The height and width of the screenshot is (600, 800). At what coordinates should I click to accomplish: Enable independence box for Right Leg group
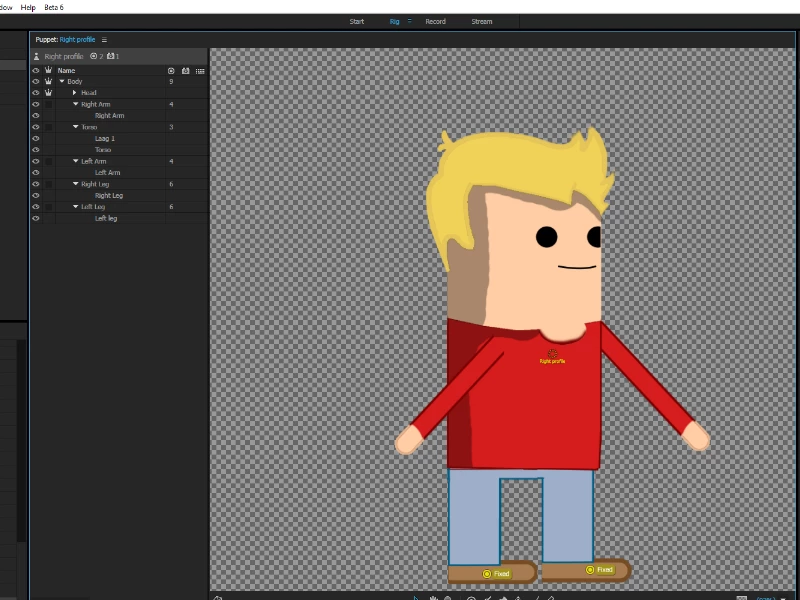click(48, 184)
